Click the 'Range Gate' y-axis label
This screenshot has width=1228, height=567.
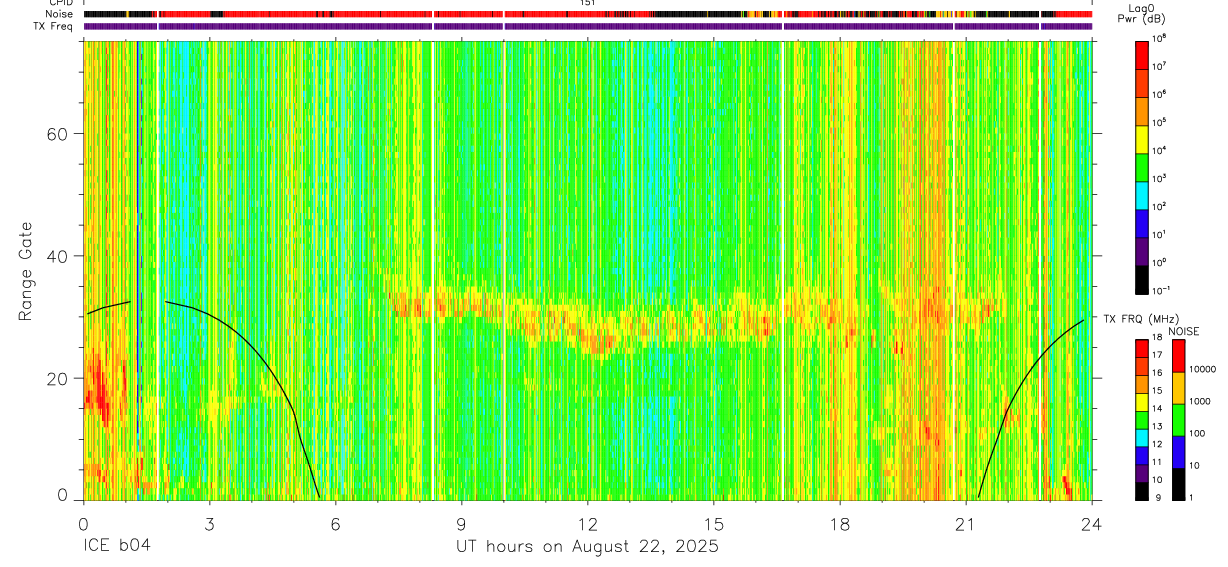tap(26, 272)
